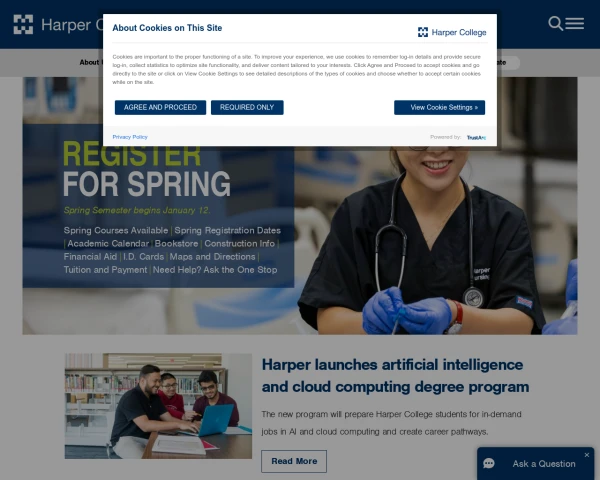Screen dimensions: 600x480
Task: Open the search magnifier icon
Action: tap(555, 24)
